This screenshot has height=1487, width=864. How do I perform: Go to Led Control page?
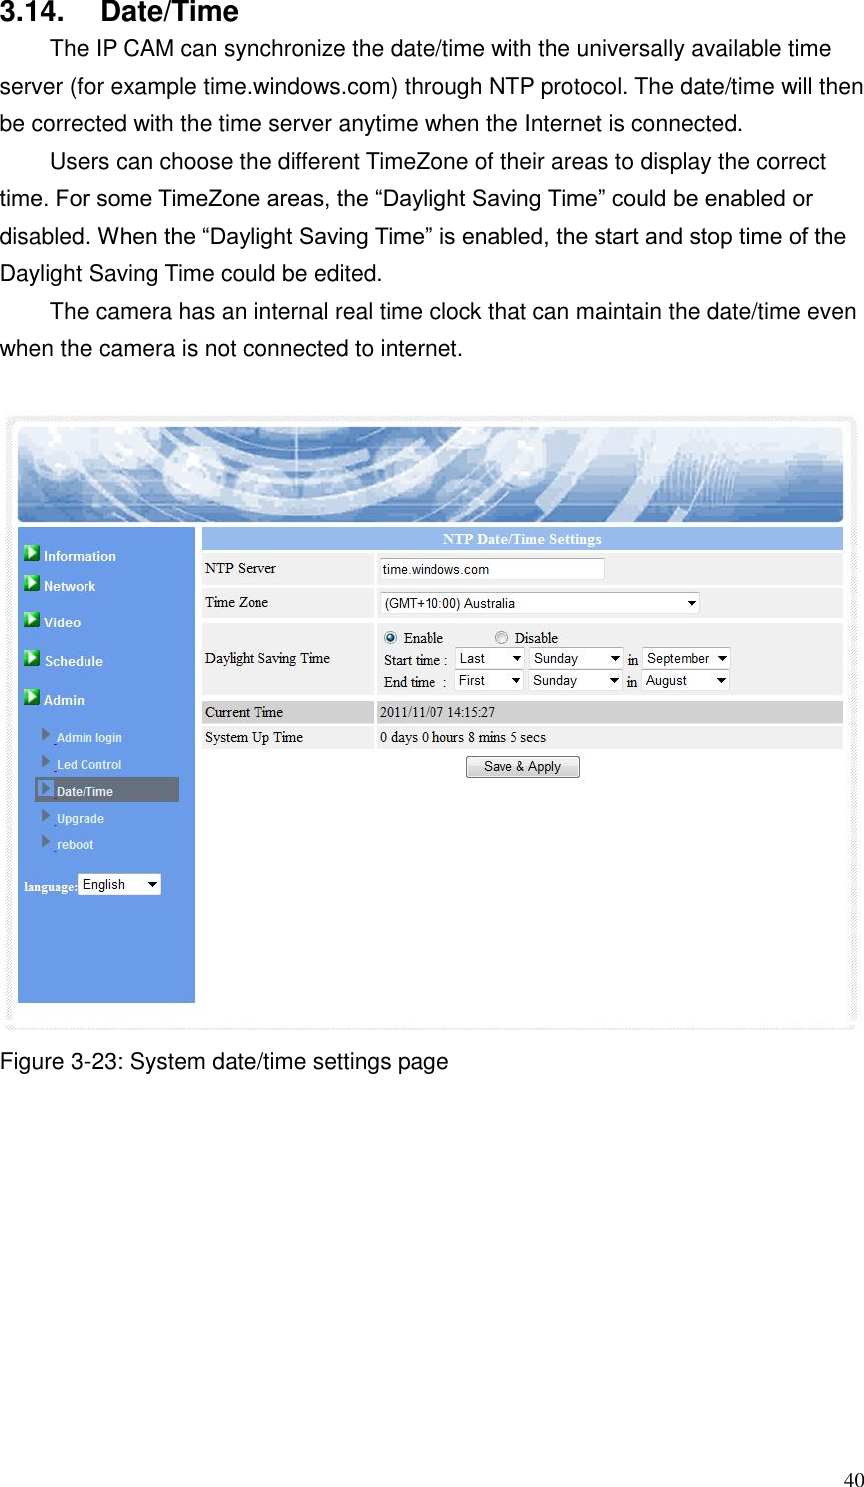pos(89,765)
